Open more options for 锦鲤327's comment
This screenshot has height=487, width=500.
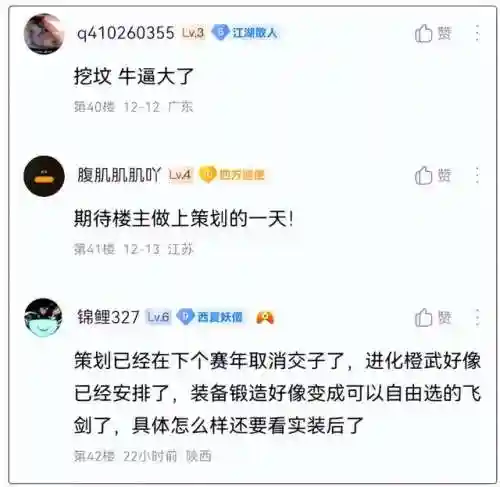pyautogui.click(x=477, y=317)
